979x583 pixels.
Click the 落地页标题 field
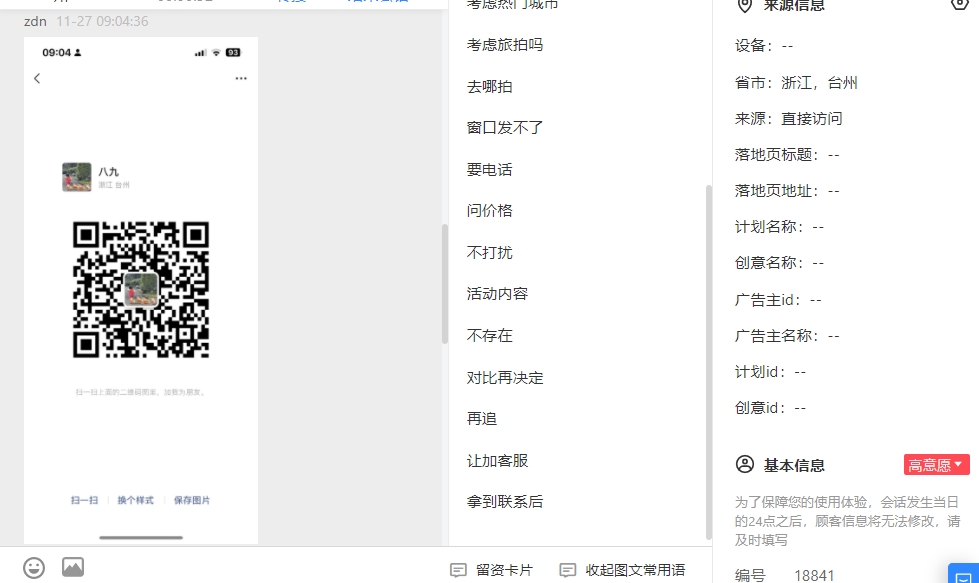pyautogui.click(x=787, y=155)
